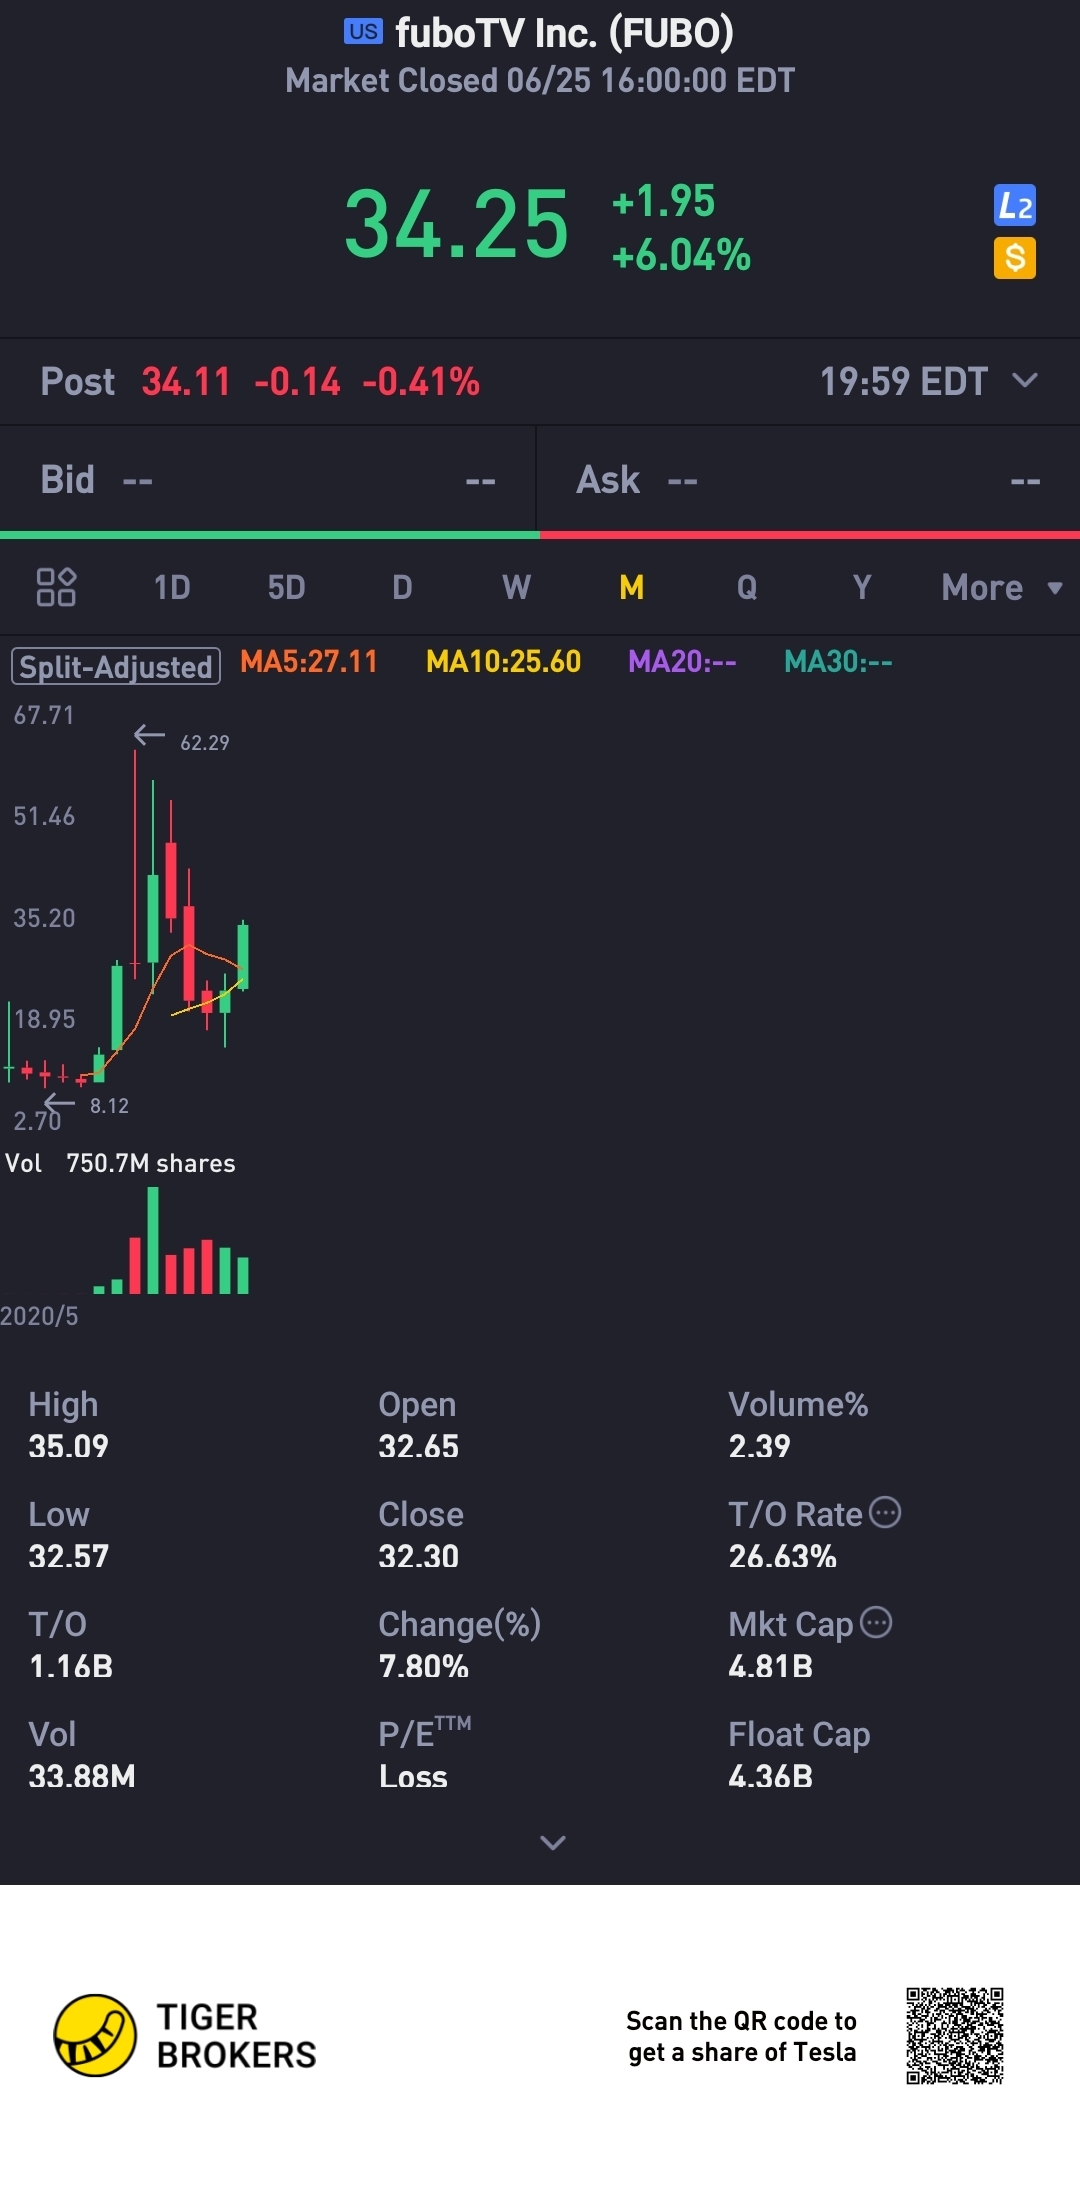Select the Q quarterly chart tab
This screenshot has height=2187, width=1080.
tap(747, 587)
